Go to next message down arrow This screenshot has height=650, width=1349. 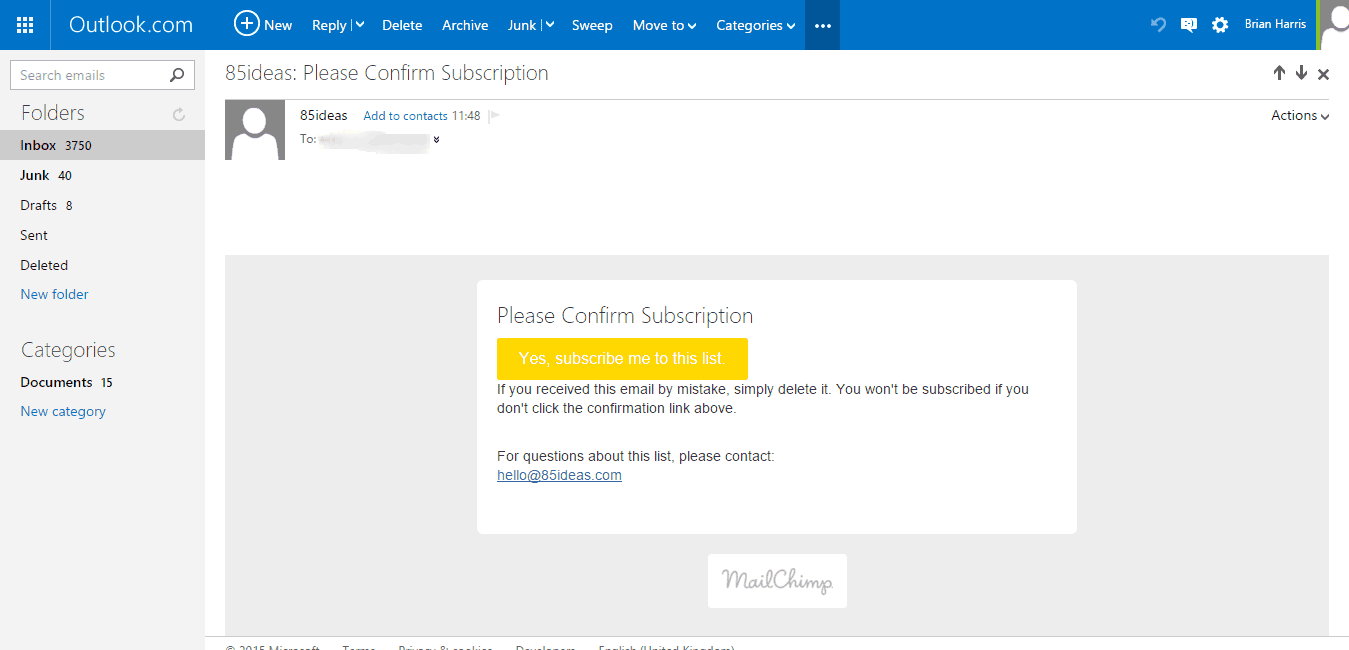click(1301, 73)
